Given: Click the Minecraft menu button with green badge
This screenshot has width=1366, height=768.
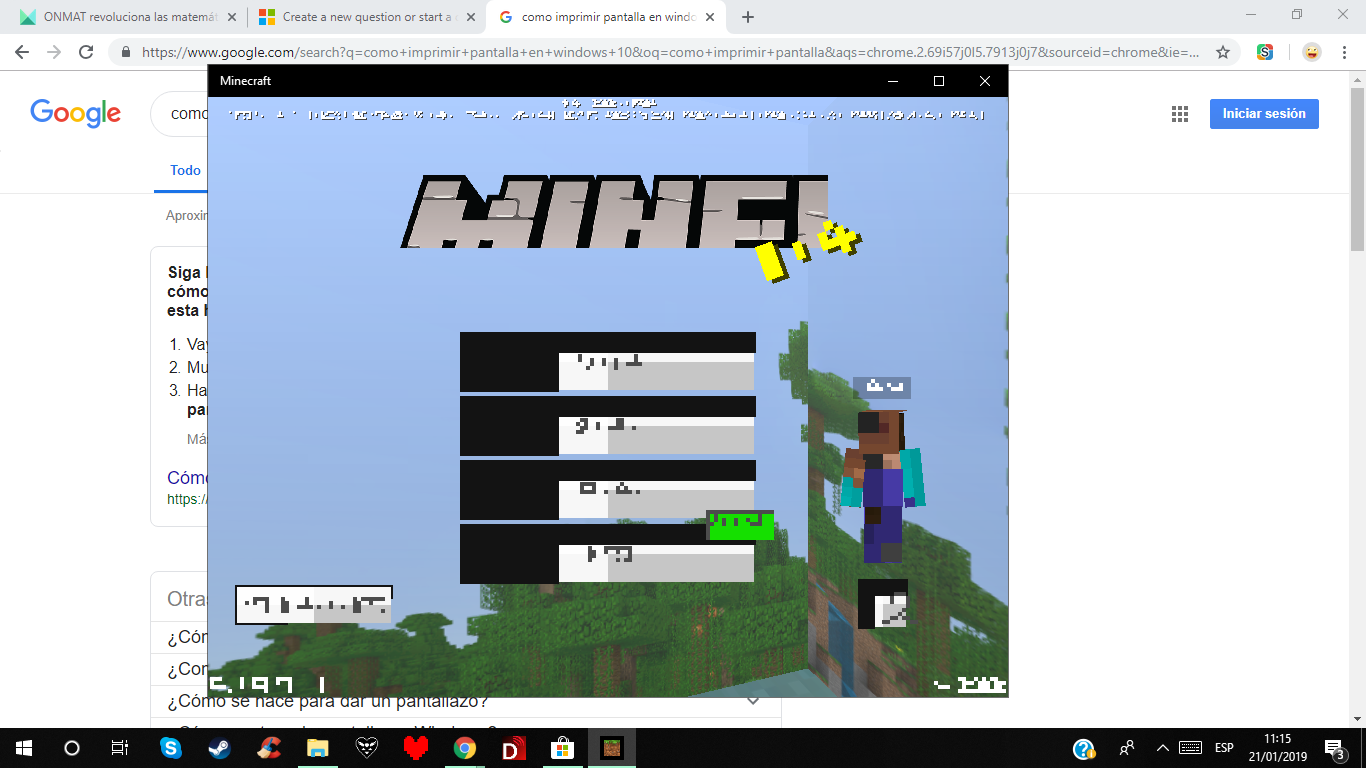Looking at the screenshot, I should point(607,554).
